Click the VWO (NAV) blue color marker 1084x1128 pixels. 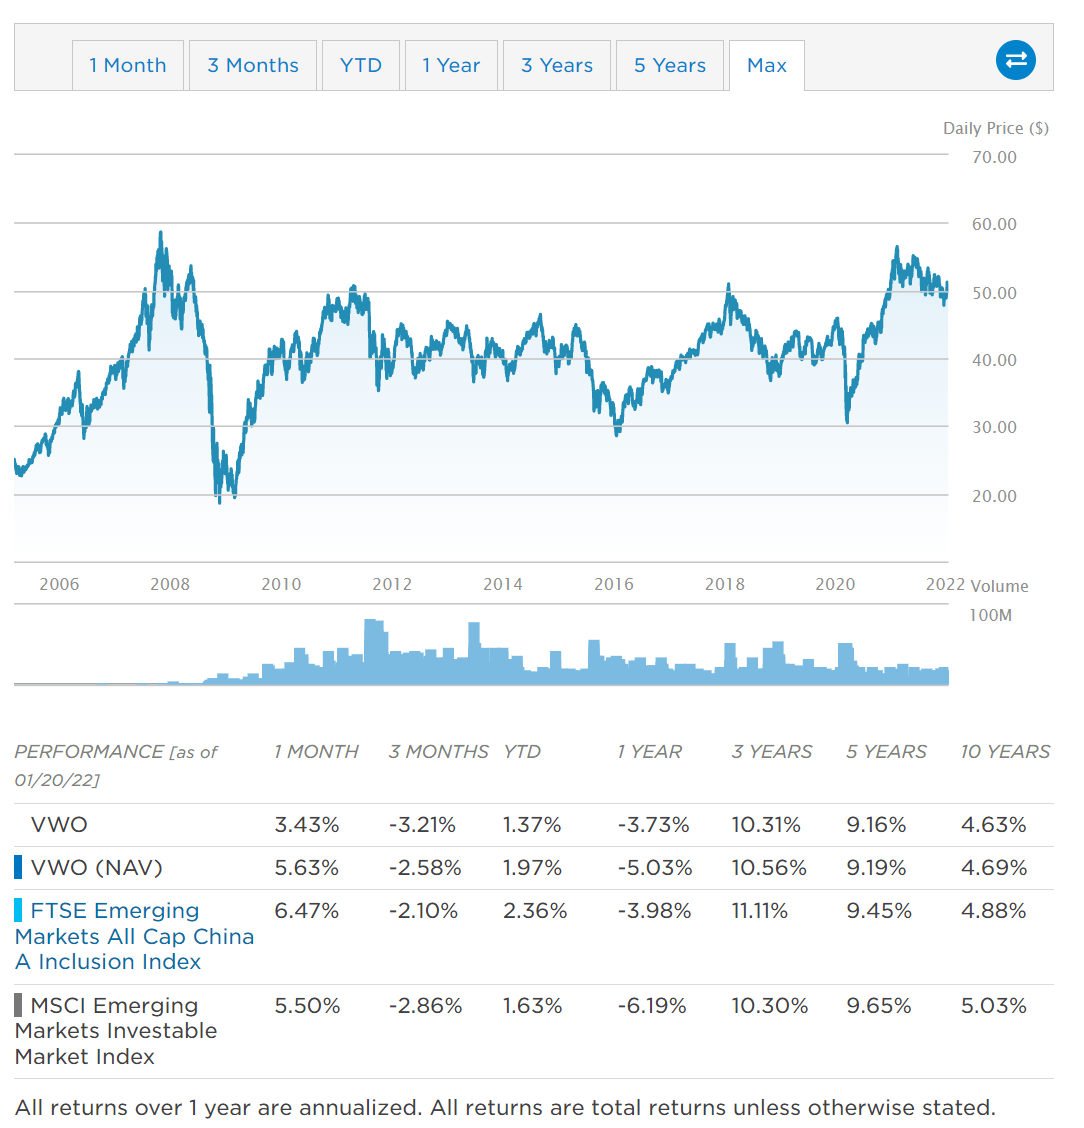[18, 867]
